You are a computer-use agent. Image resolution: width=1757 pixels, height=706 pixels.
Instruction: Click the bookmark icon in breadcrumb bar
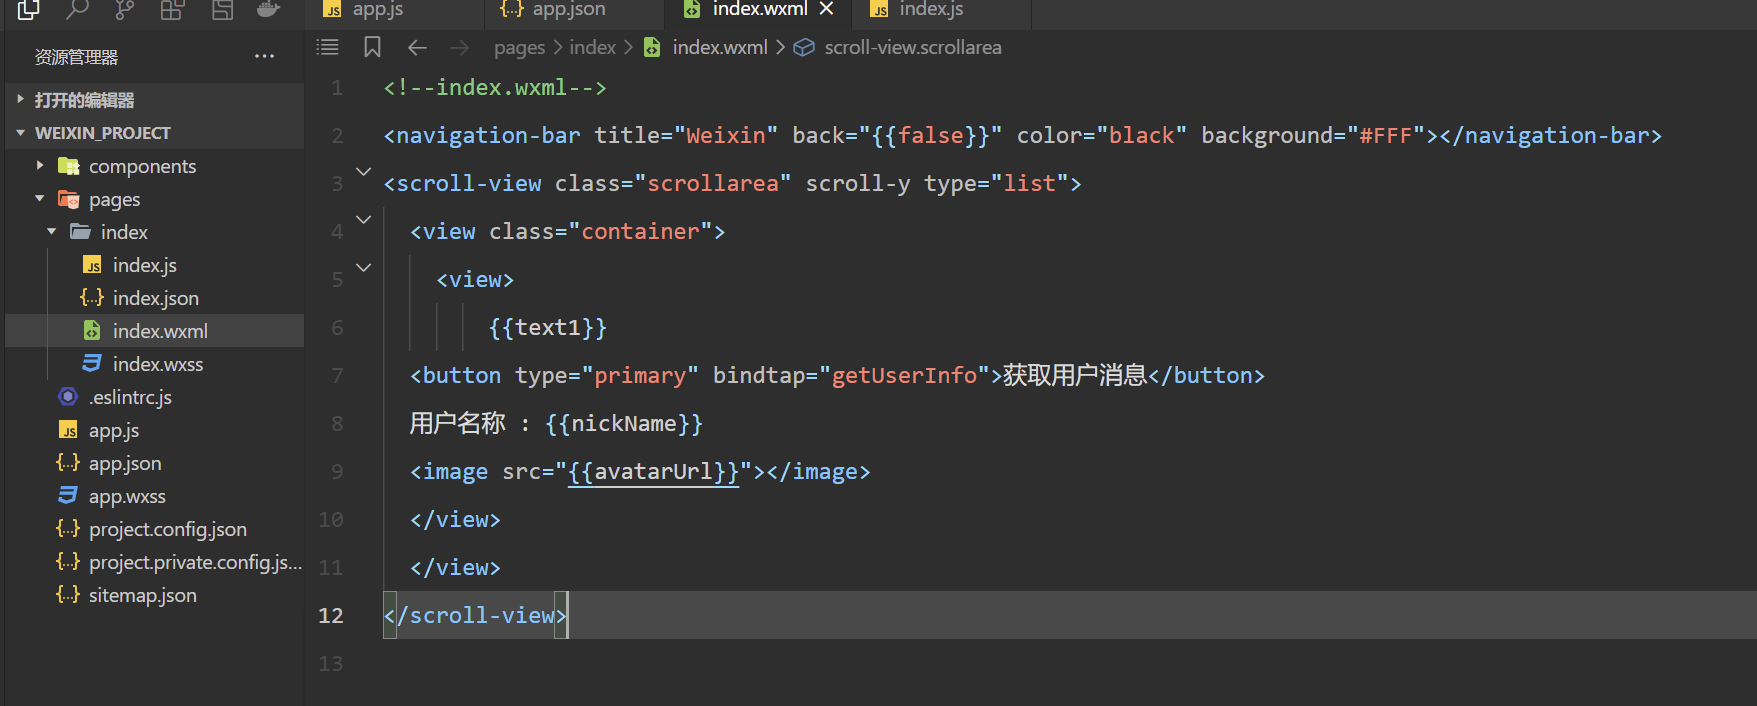point(372,47)
